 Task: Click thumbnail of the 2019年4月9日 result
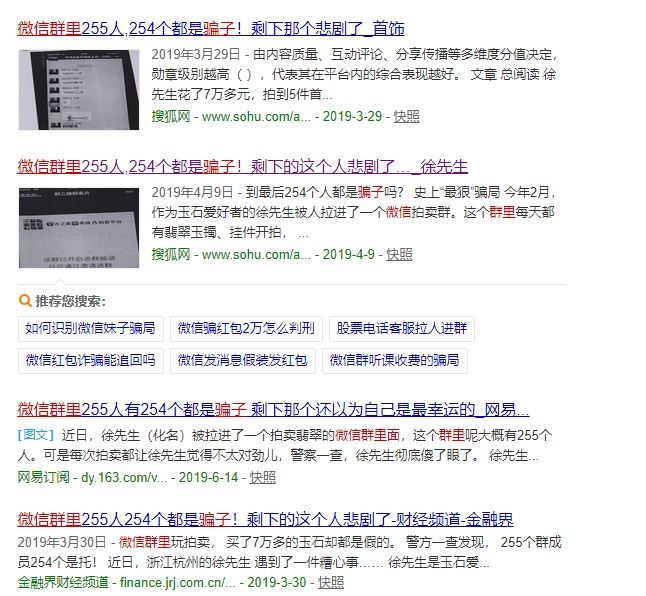pyautogui.click(x=79, y=228)
